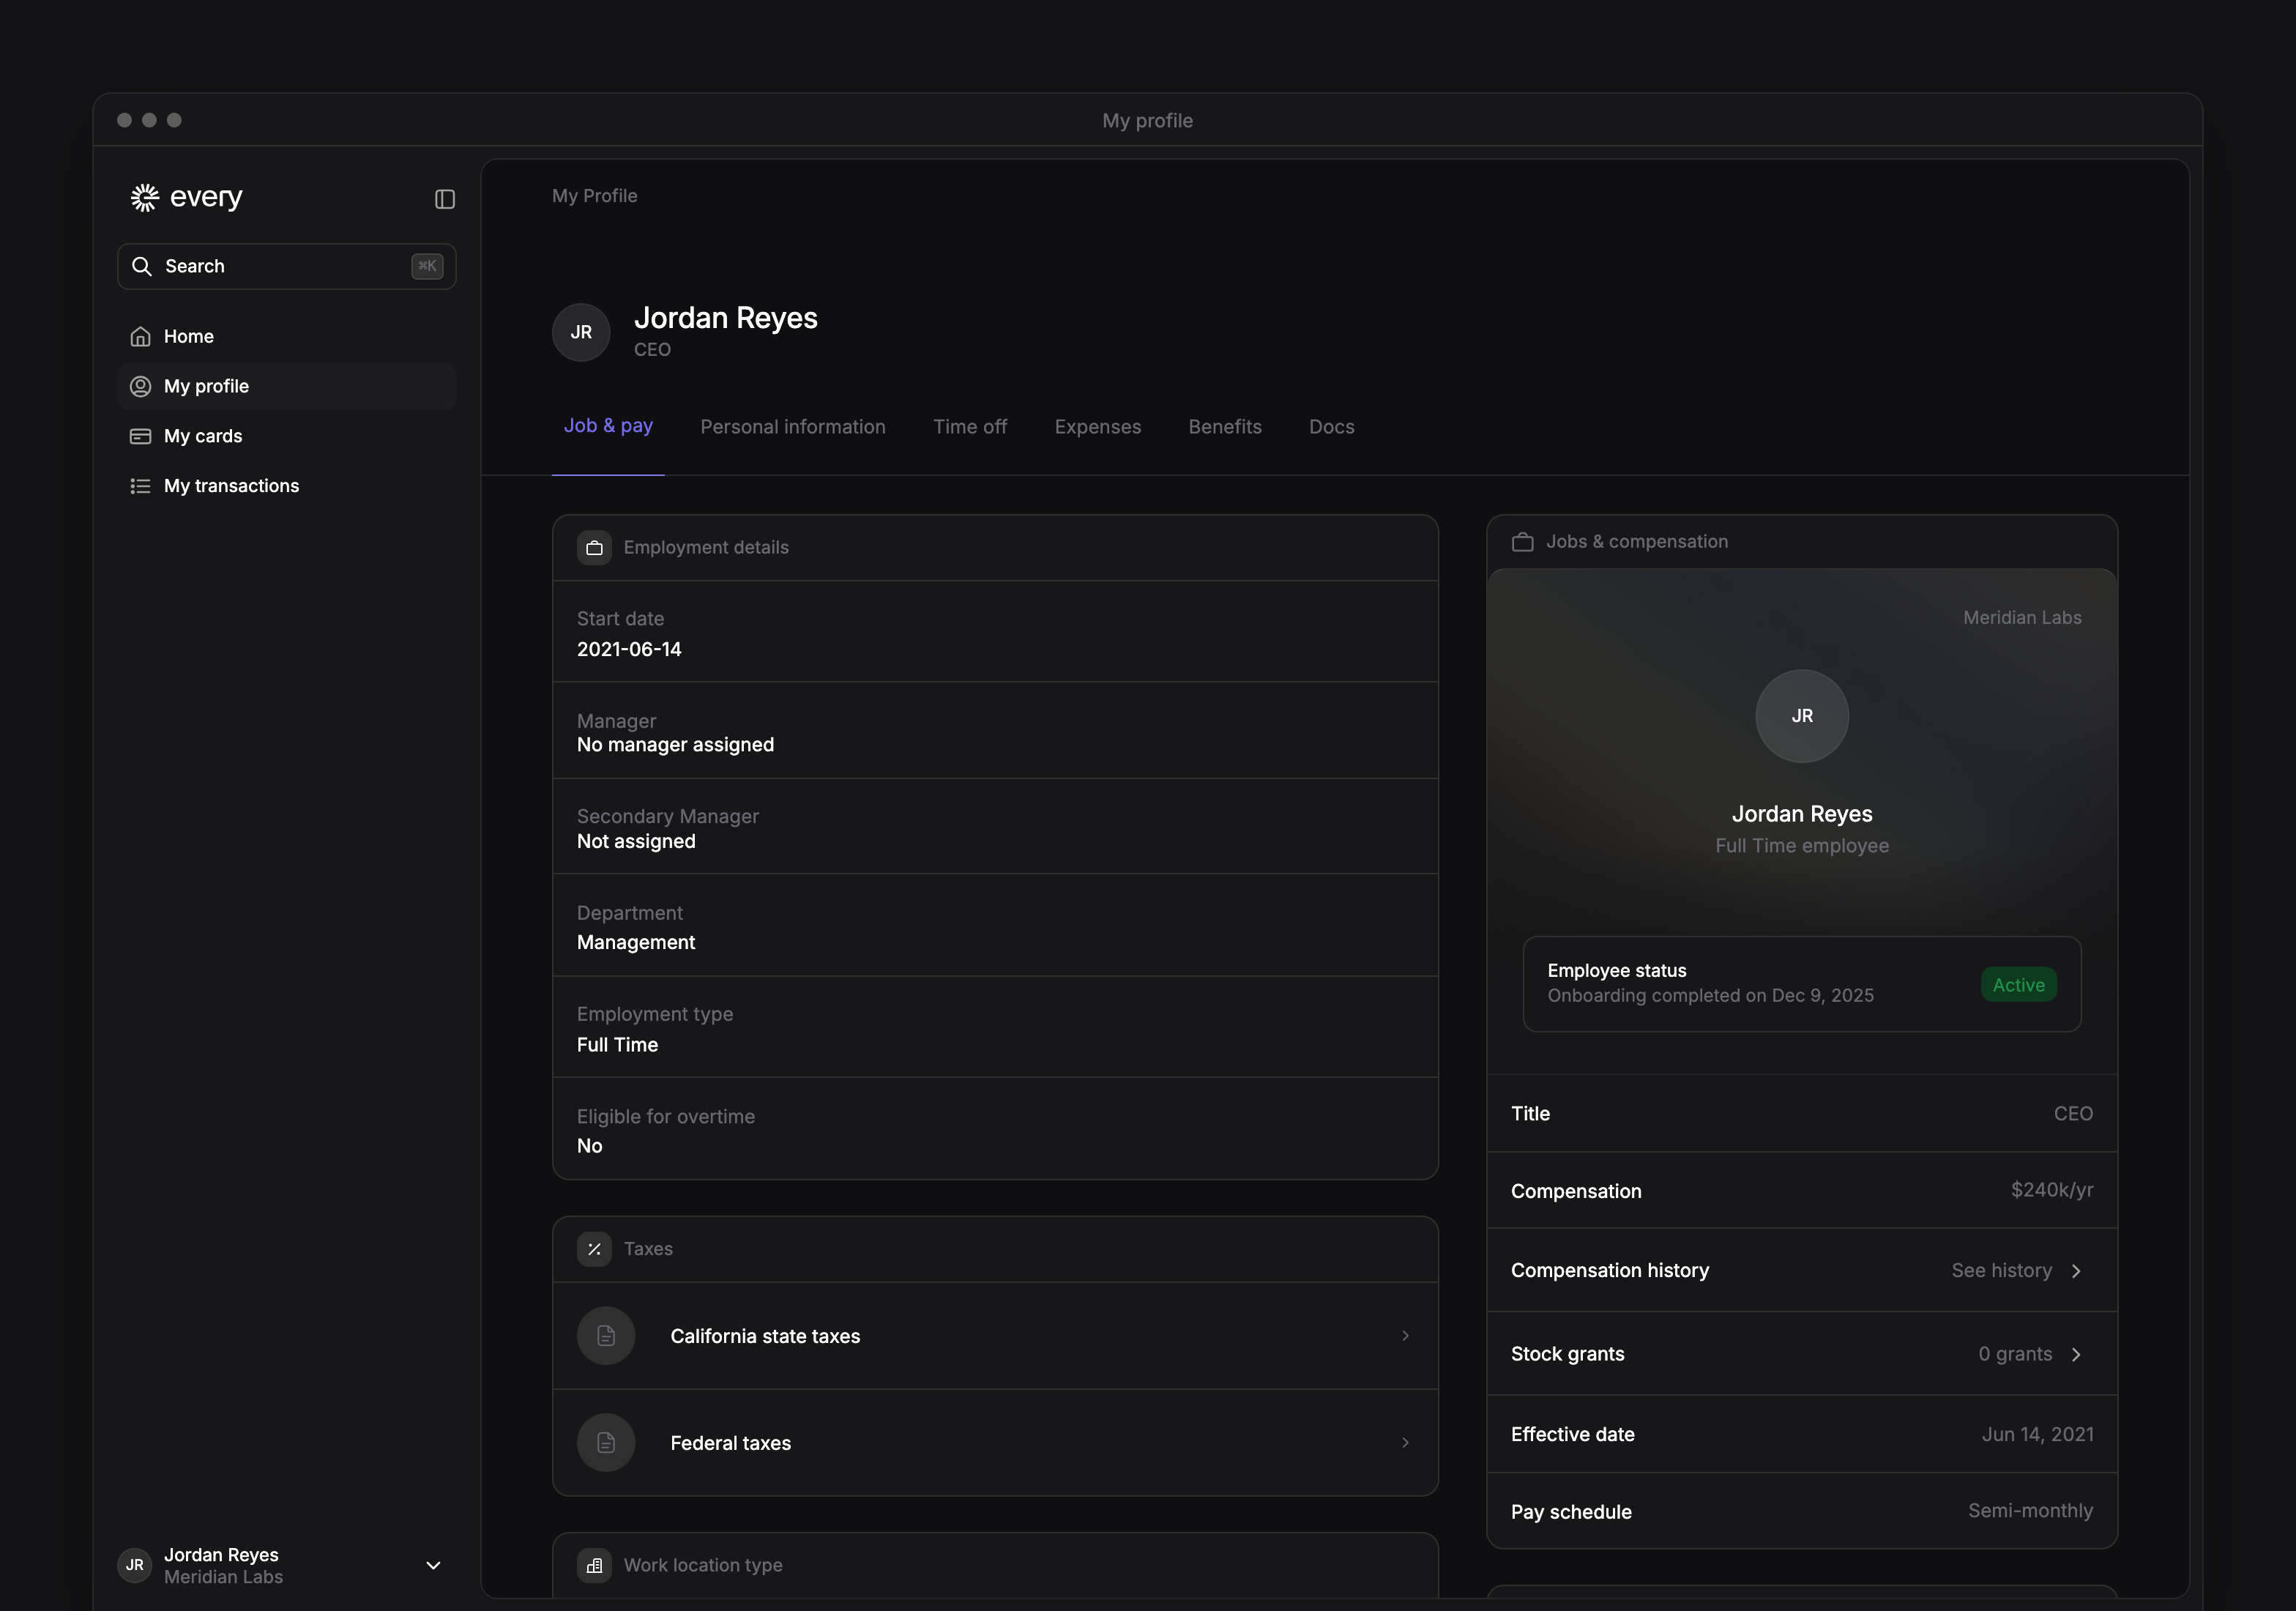Image resolution: width=2296 pixels, height=1611 pixels.
Task: Click the Jobs & compensation briefcase icon
Action: 1523,542
